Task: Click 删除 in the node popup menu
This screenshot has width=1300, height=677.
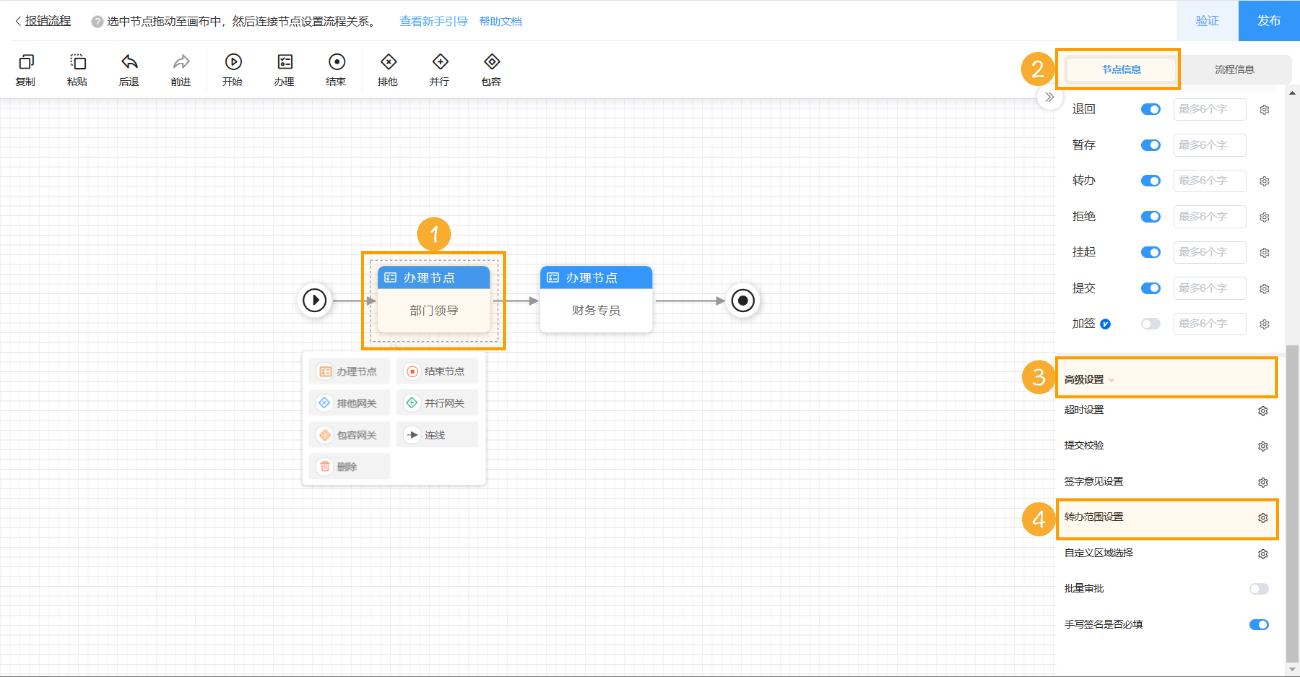Action: click(348, 466)
